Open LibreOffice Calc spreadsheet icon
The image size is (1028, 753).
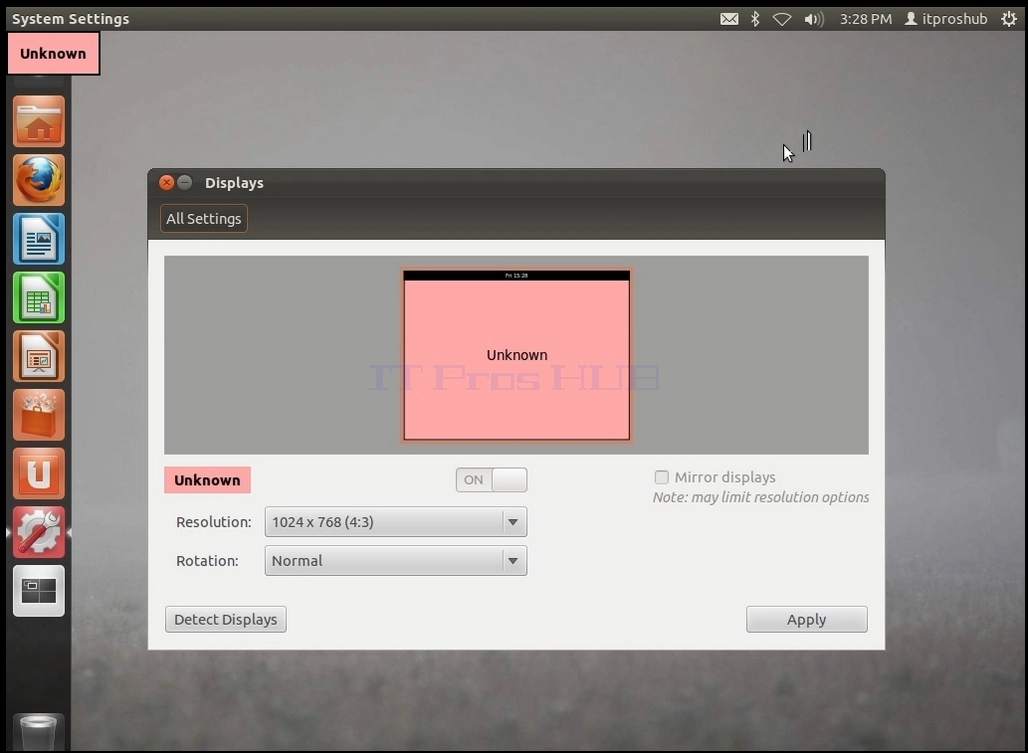(39, 298)
